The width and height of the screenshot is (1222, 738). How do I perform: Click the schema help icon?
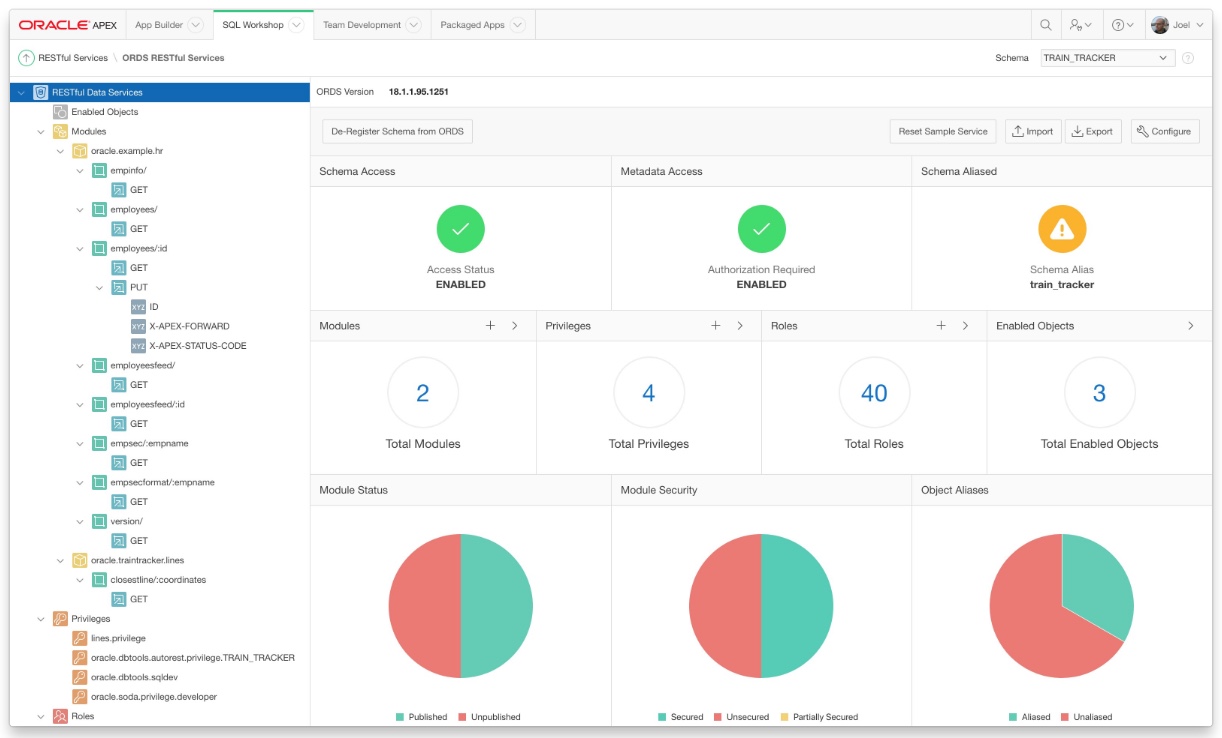point(1188,58)
